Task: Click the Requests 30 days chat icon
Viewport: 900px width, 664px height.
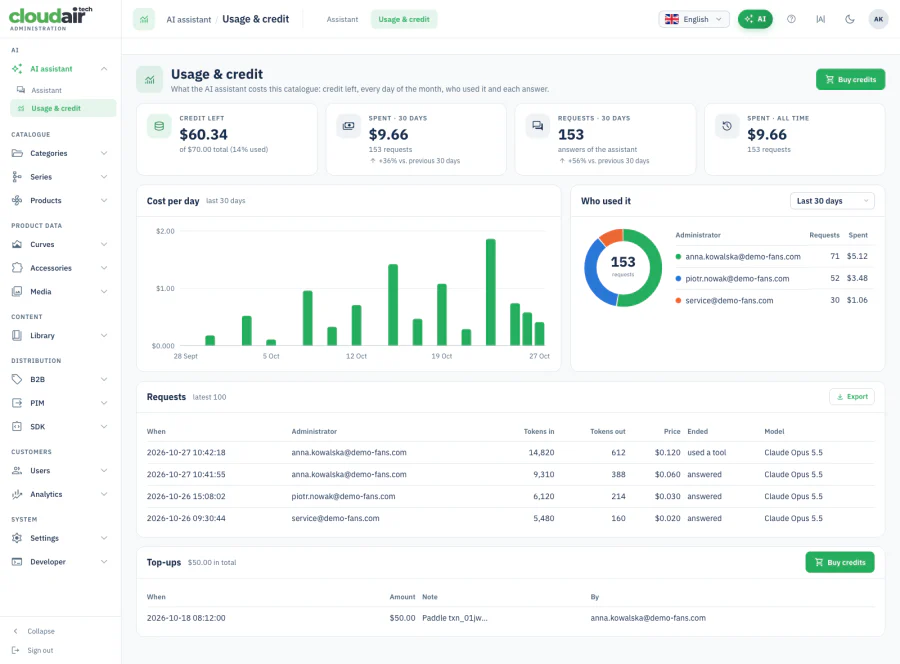Action: (537, 126)
